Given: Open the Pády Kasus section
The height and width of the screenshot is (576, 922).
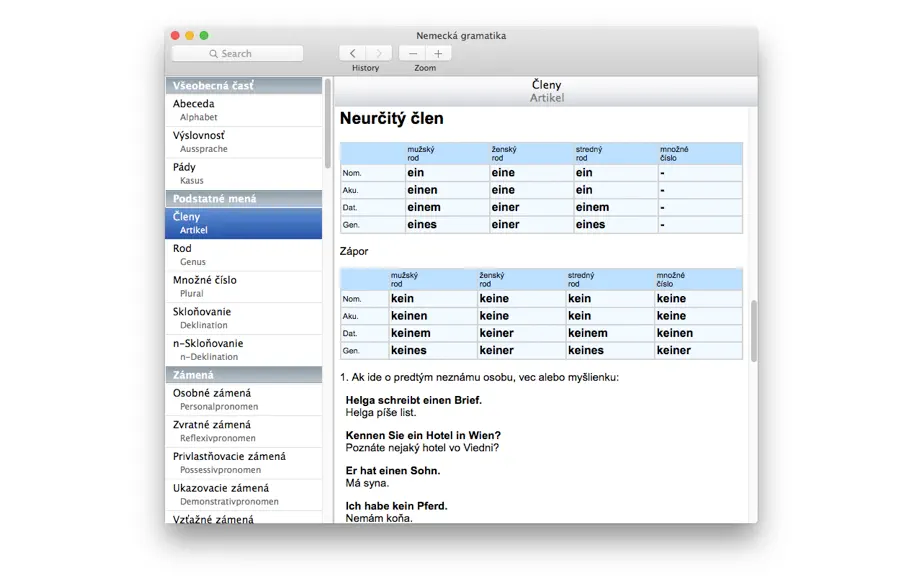Looking at the screenshot, I should pyautogui.click(x=243, y=173).
